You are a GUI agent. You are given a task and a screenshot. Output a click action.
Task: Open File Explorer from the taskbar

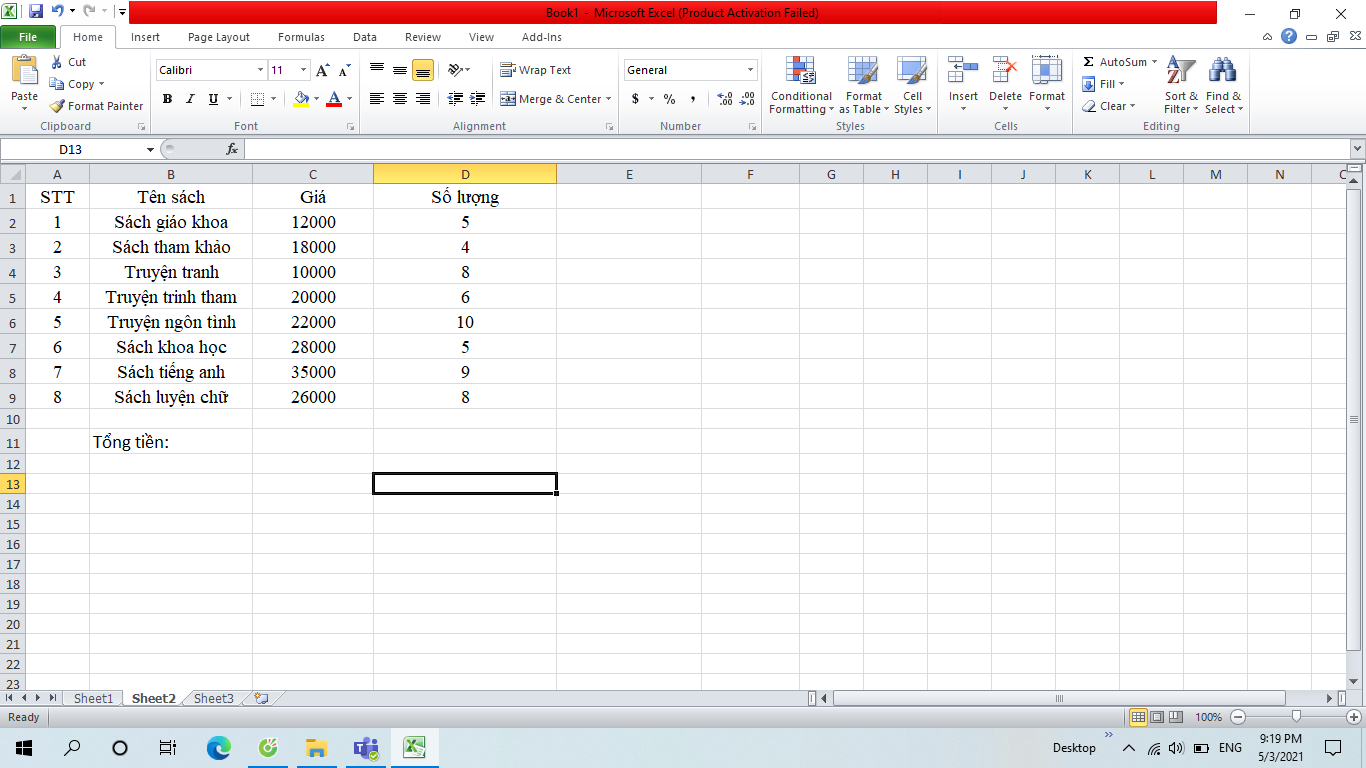point(317,747)
